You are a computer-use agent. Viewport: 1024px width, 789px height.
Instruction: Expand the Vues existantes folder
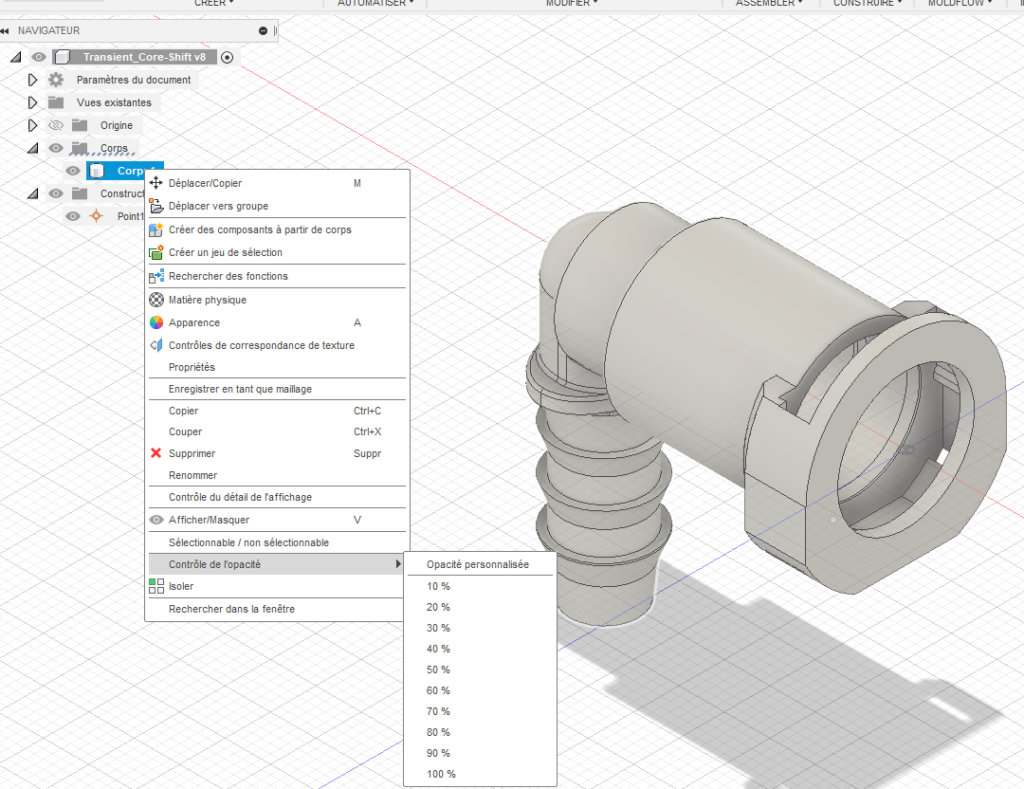[31, 102]
